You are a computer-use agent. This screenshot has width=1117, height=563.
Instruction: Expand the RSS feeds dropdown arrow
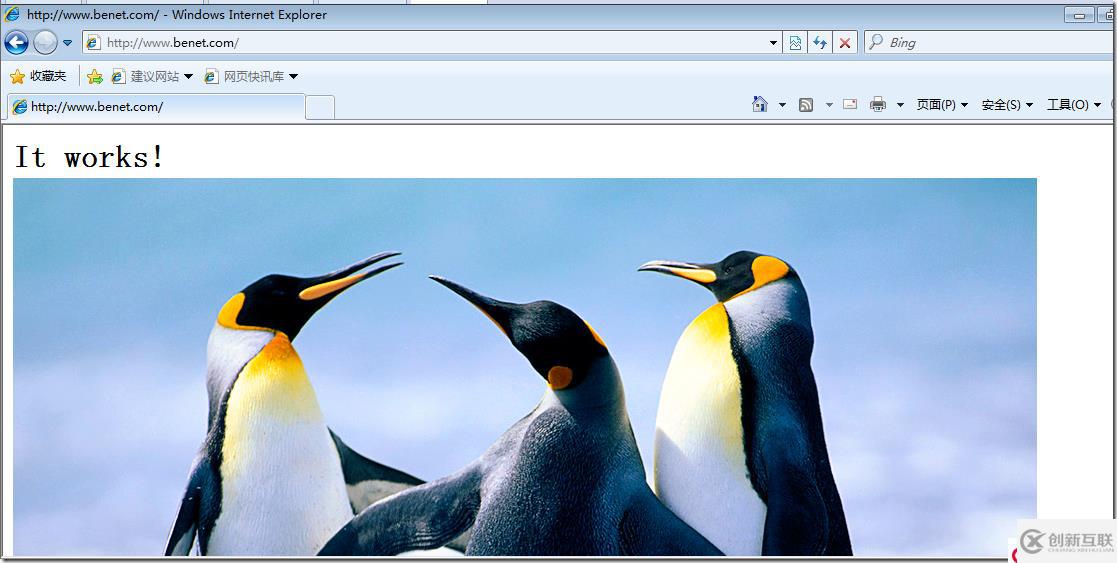829,105
